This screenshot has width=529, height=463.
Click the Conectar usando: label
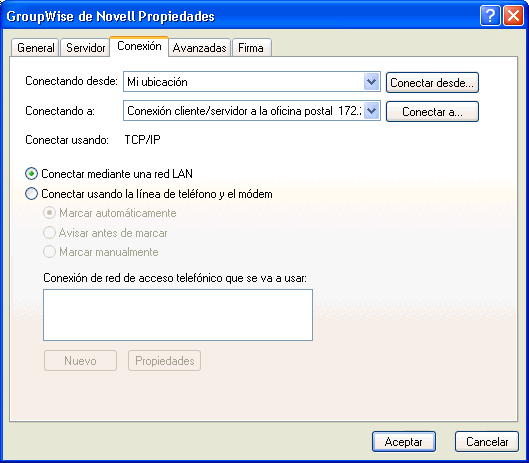pos(67,140)
